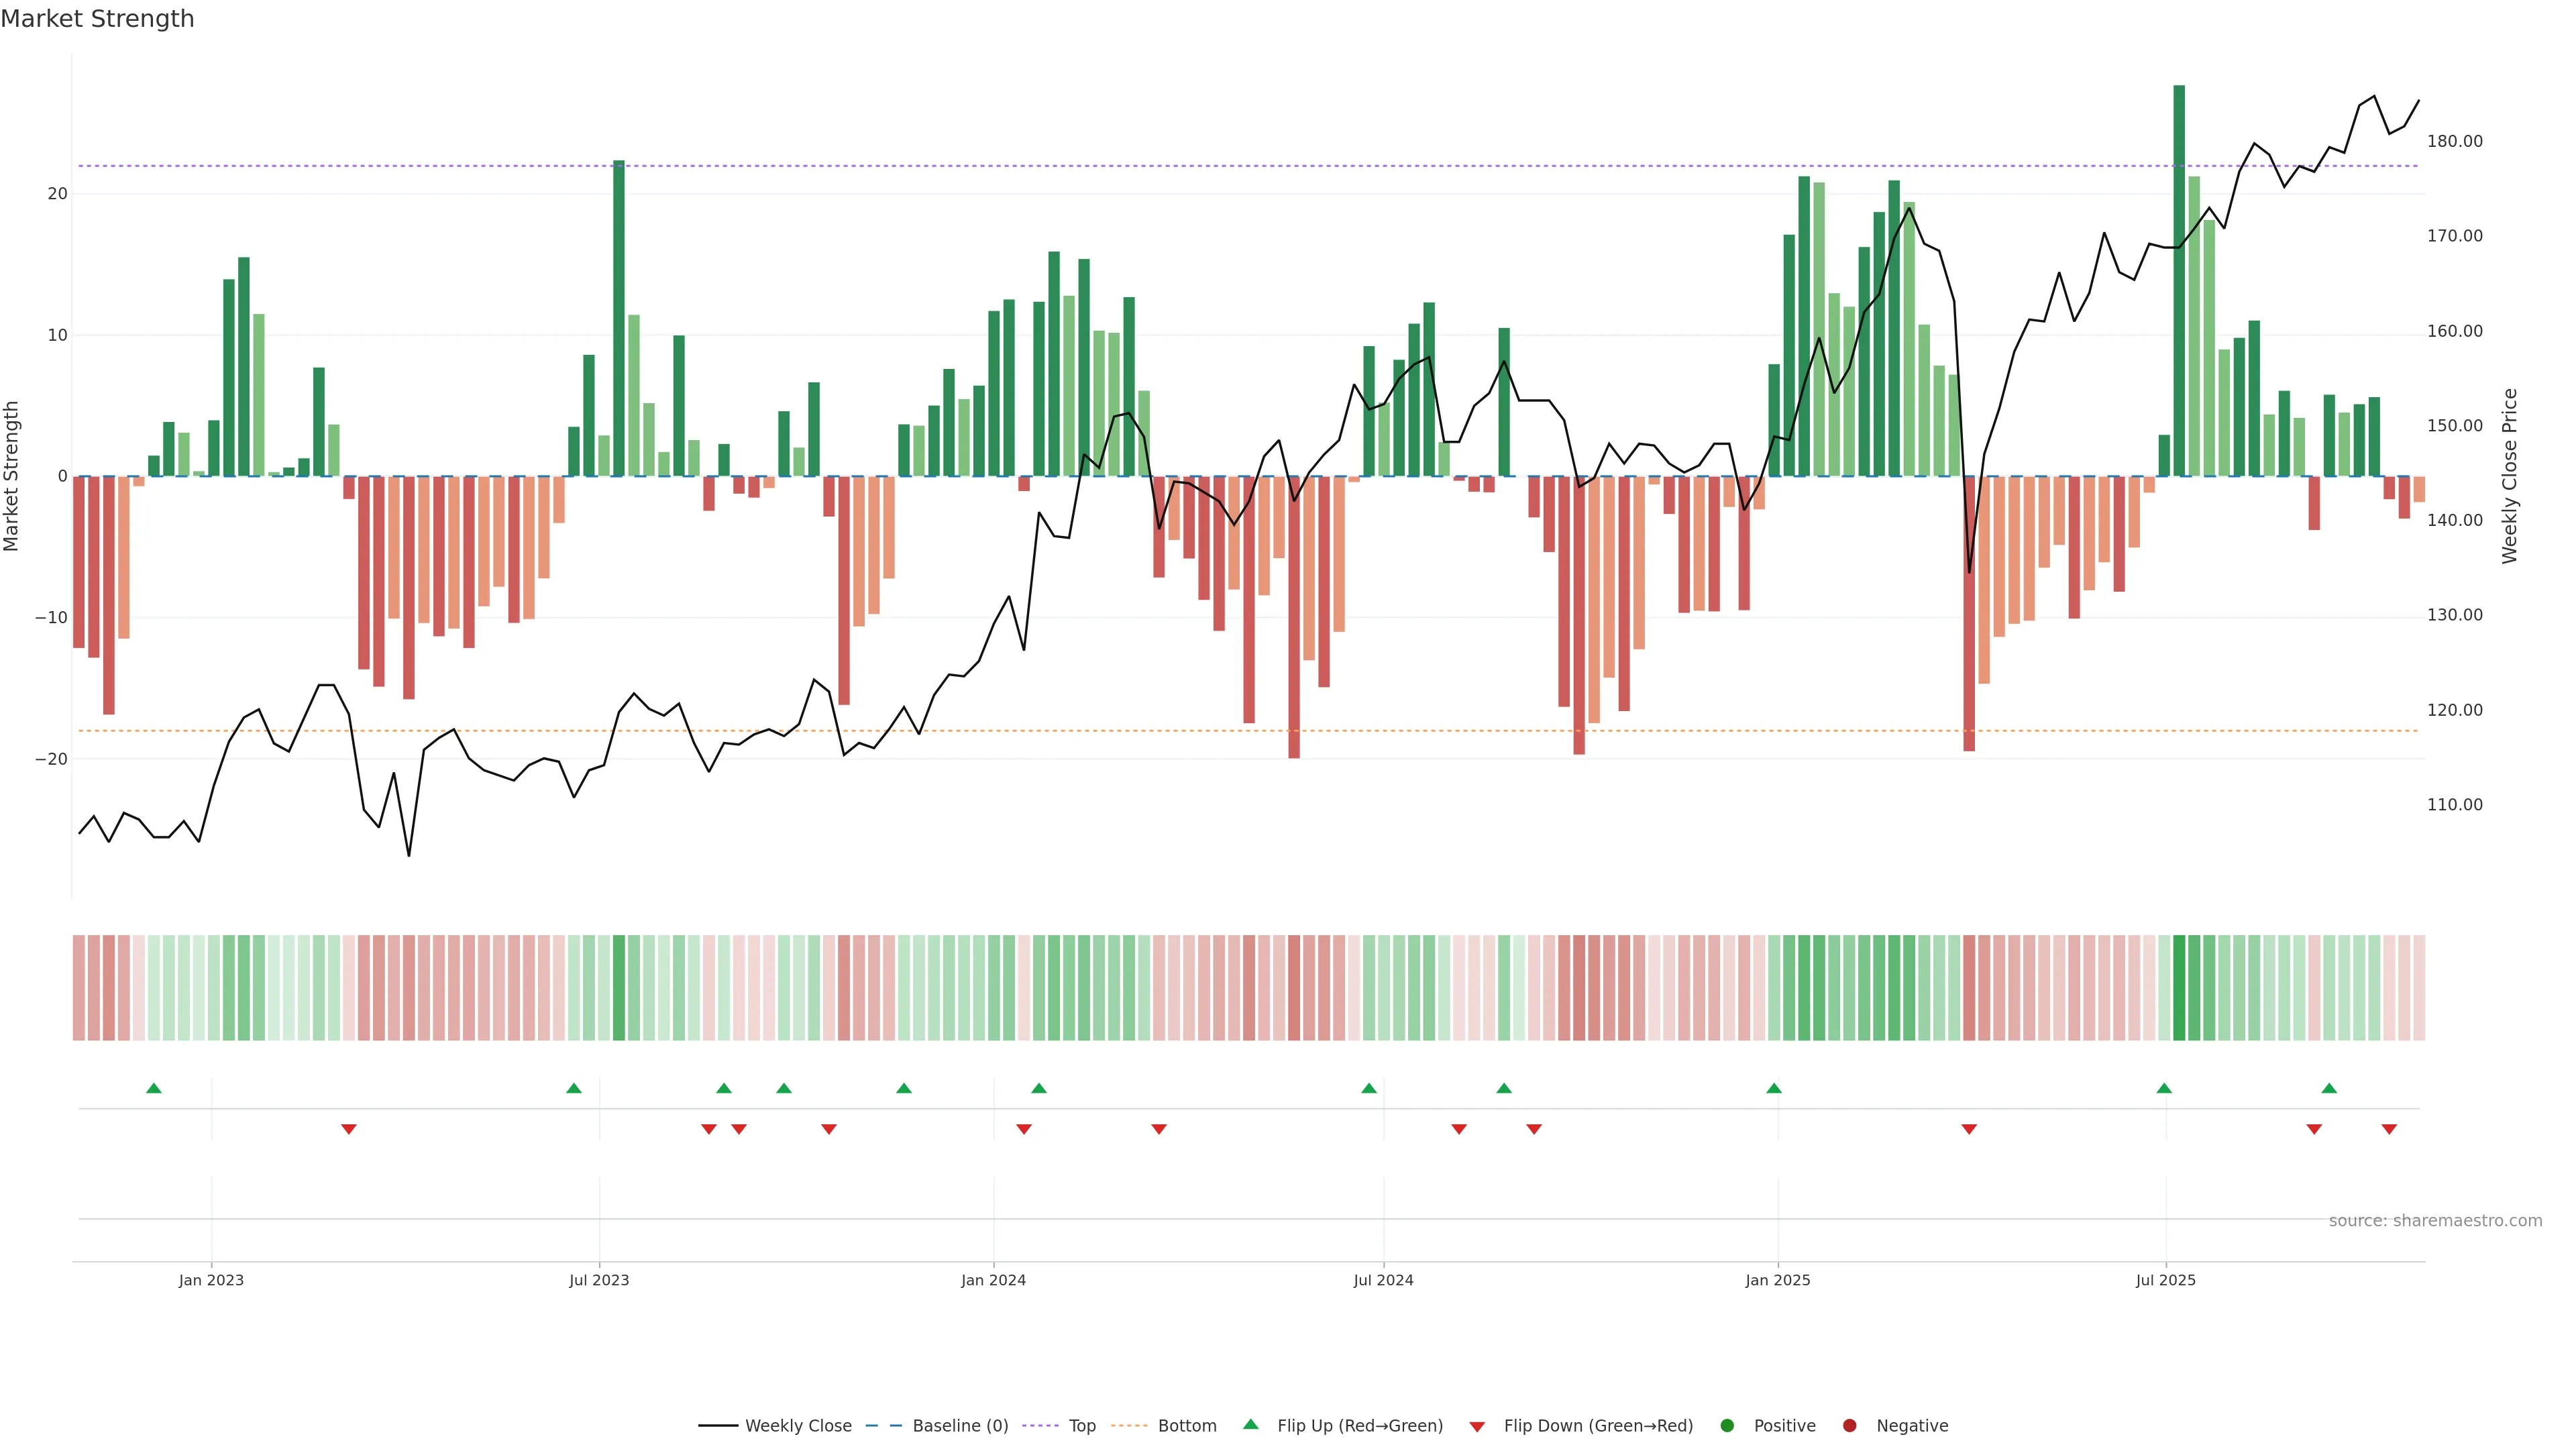This screenshot has height=1449, width=2576.
Task: Click the Jan 2023 x-axis label
Action: tap(211, 1280)
